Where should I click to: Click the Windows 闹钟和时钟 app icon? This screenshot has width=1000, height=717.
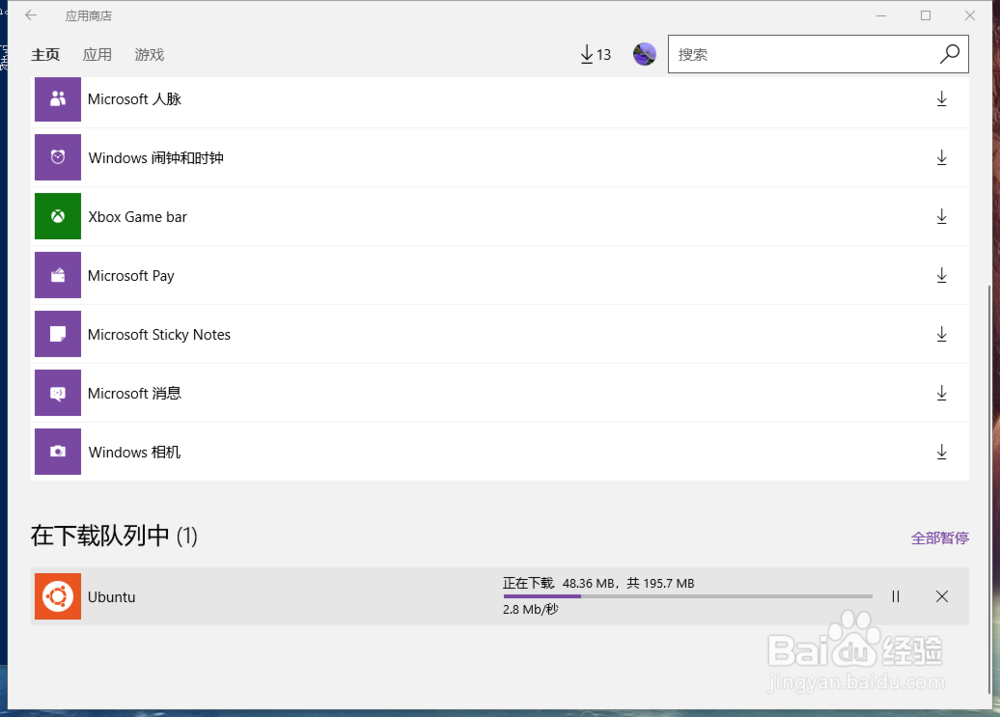coord(57,157)
